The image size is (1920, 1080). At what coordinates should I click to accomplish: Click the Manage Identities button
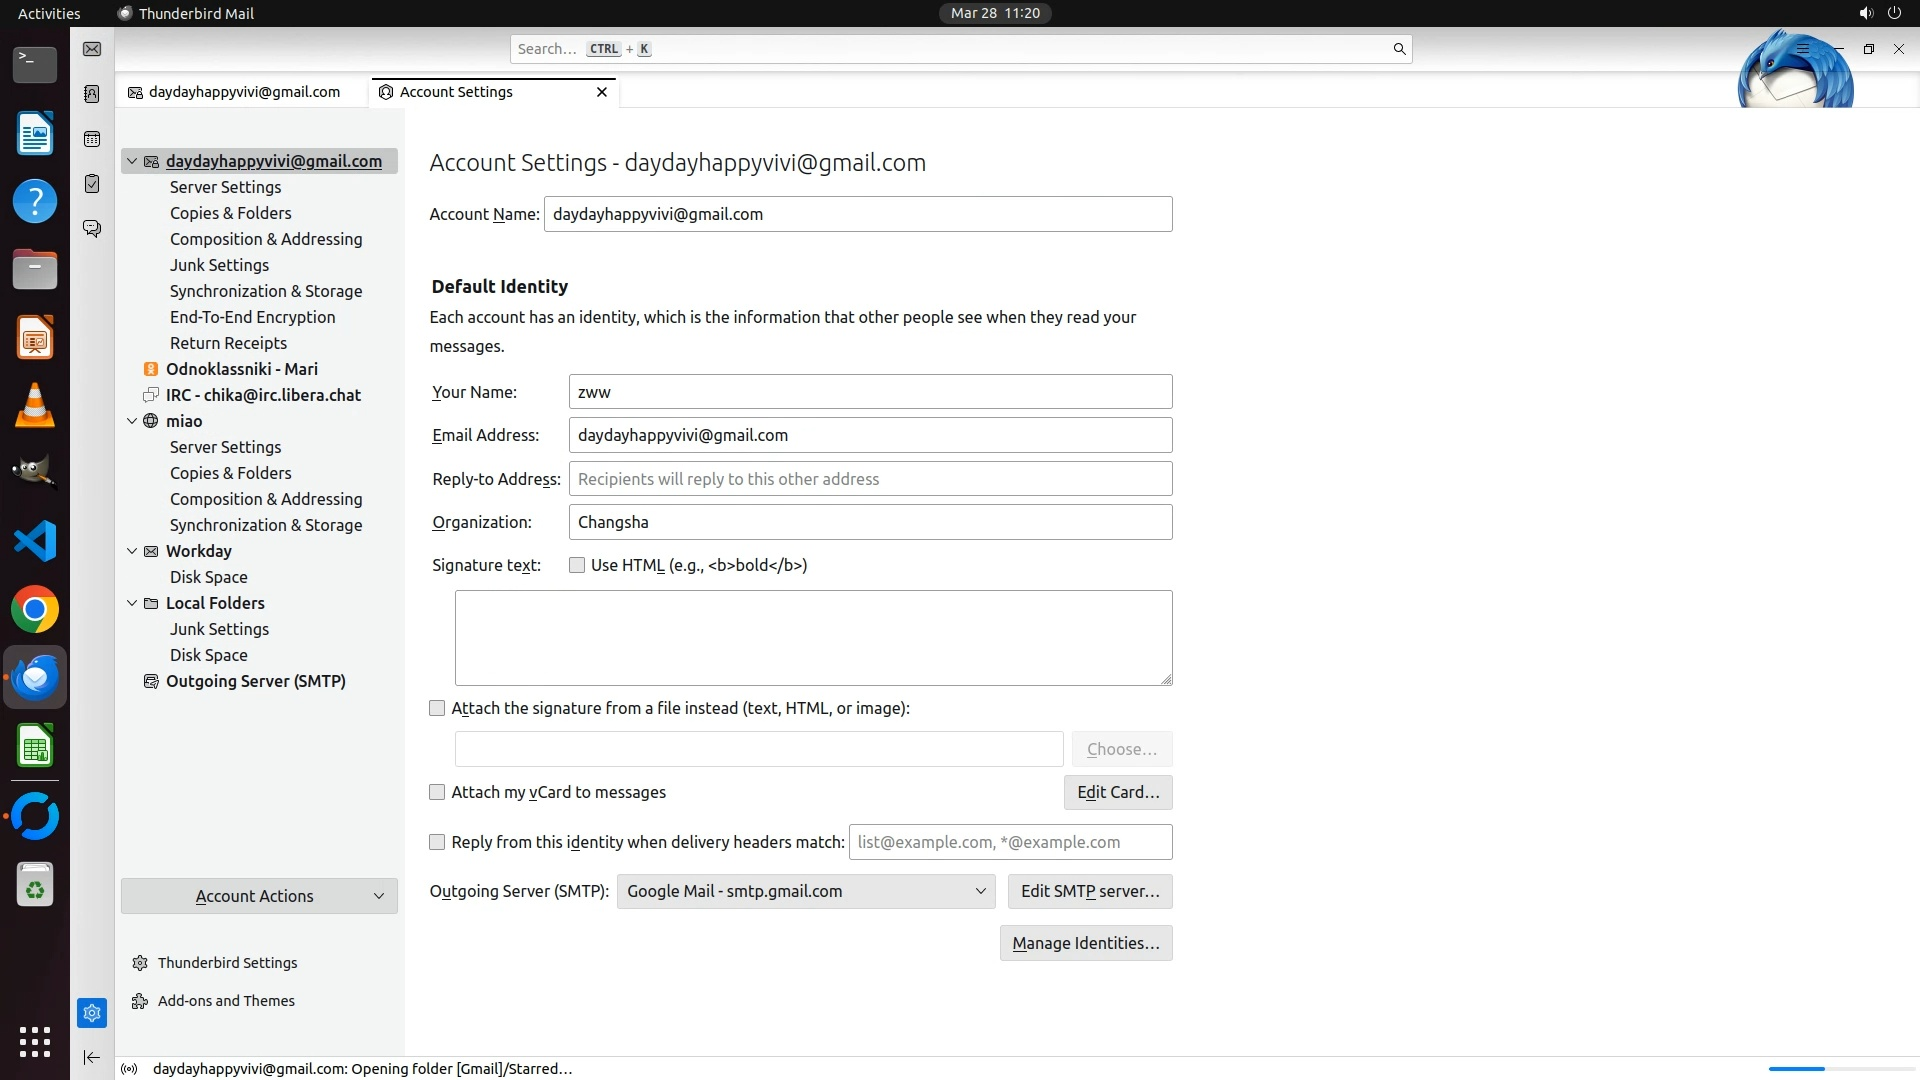pos(1085,943)
